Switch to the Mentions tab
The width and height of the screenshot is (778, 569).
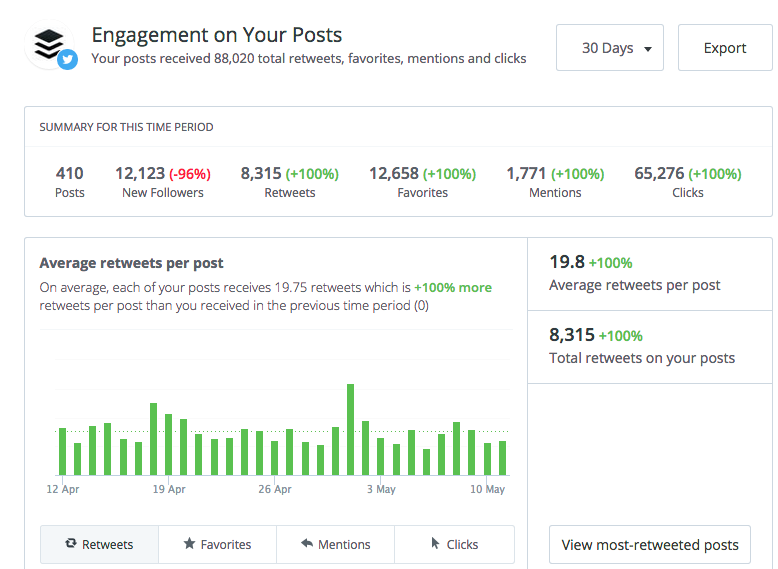pyautogui.click(x=335, y=545)
